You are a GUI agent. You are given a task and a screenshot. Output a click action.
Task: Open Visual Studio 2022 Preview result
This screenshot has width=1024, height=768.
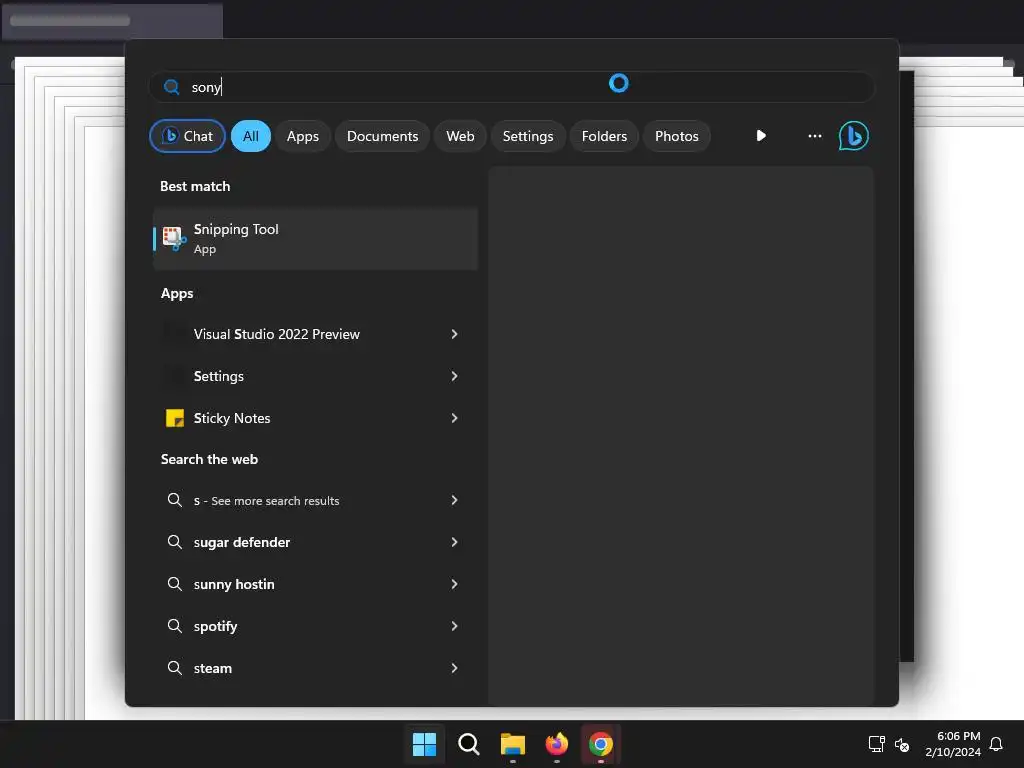tap(315, 334)
